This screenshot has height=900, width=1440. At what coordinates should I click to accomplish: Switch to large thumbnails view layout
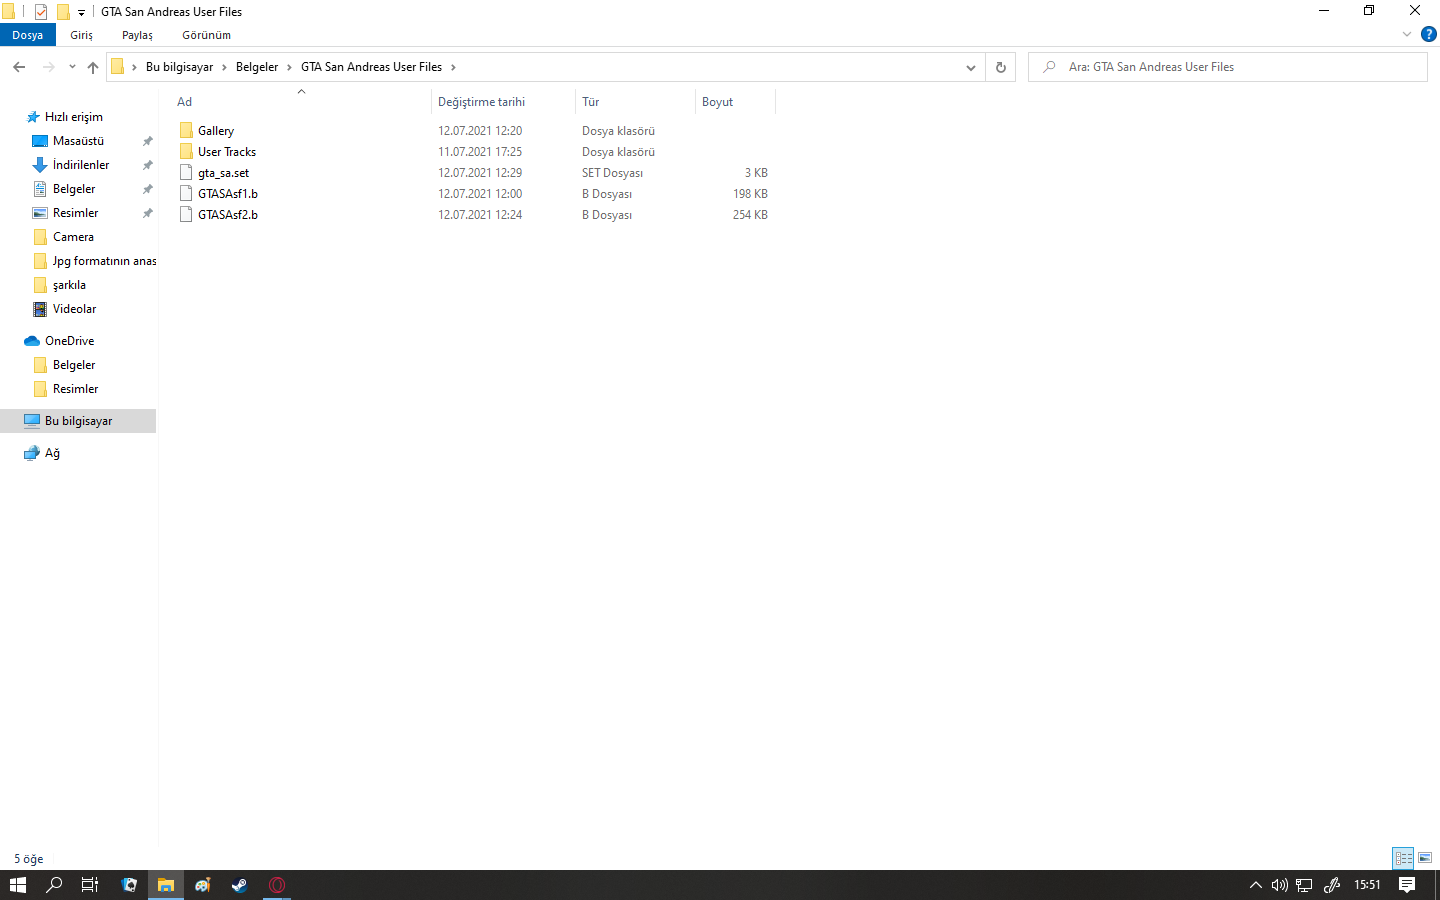[x=1425, y=858]
